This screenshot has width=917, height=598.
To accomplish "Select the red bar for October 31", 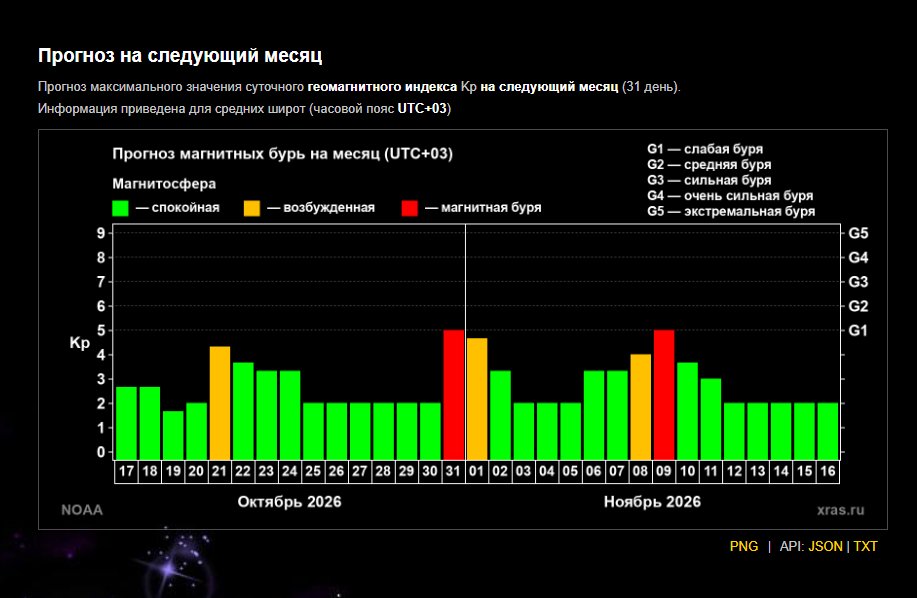I will pos(453,395).
